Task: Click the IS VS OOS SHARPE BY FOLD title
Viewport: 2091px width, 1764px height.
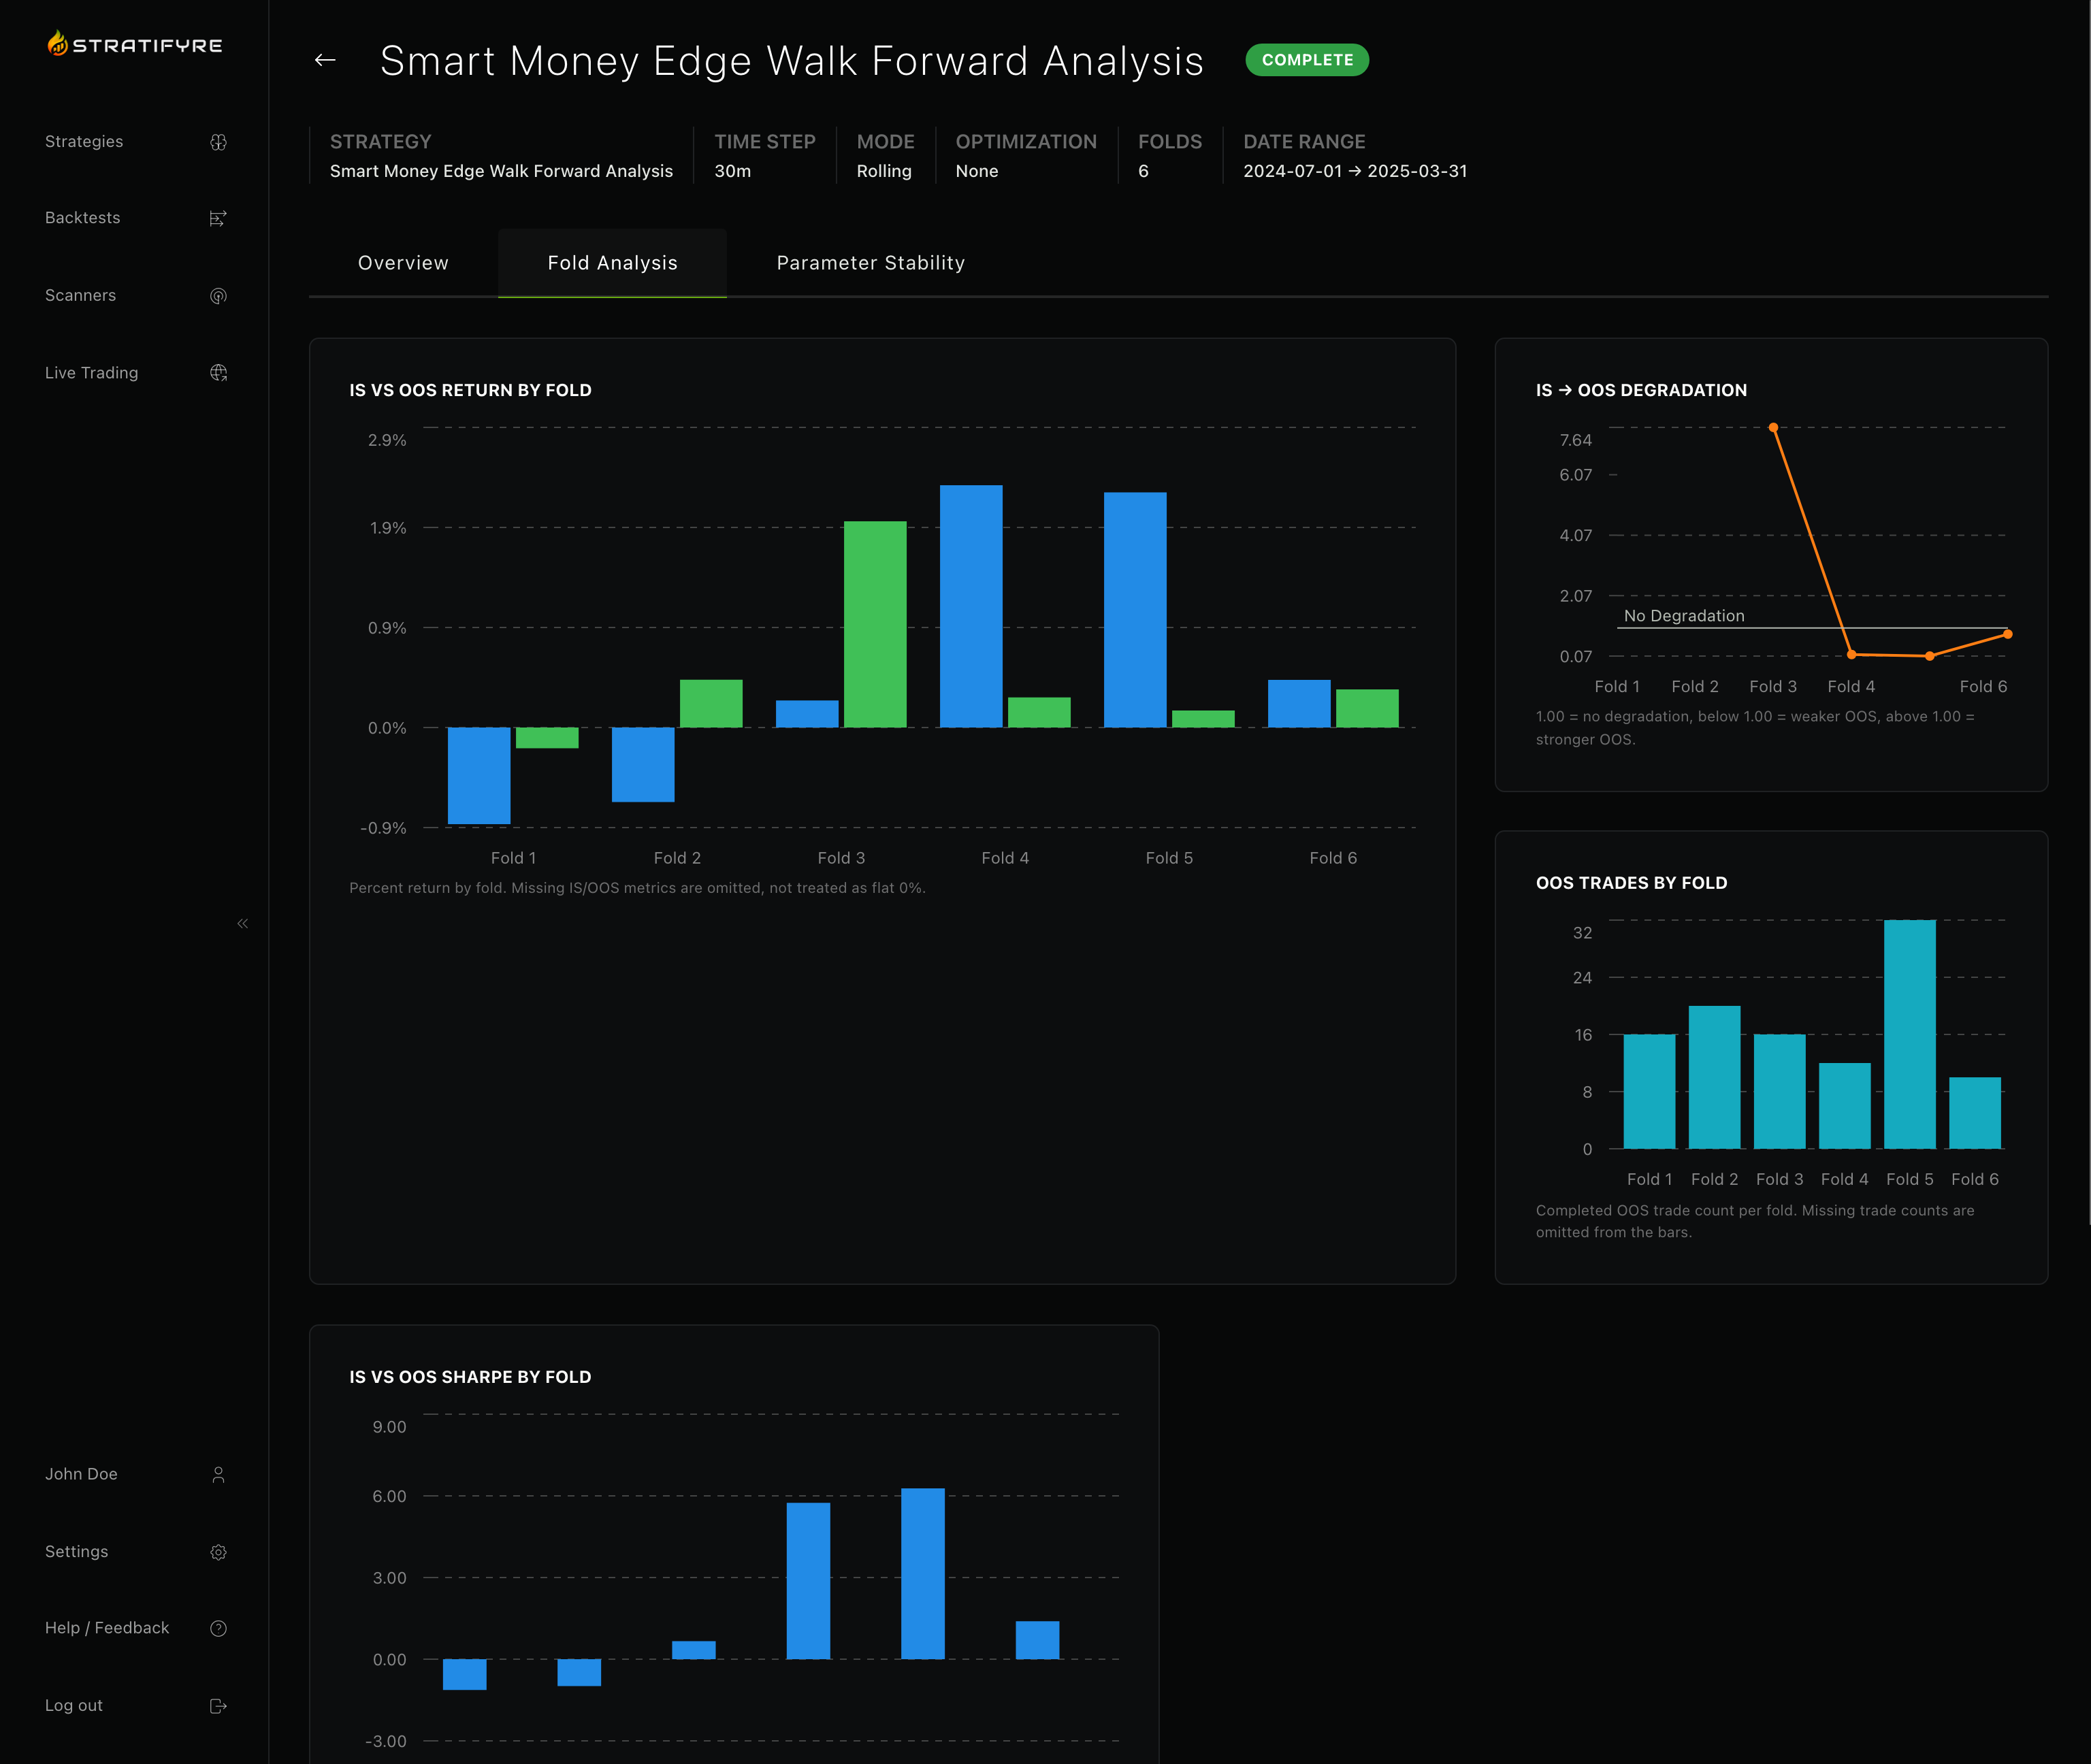Action: (470, 1377)
